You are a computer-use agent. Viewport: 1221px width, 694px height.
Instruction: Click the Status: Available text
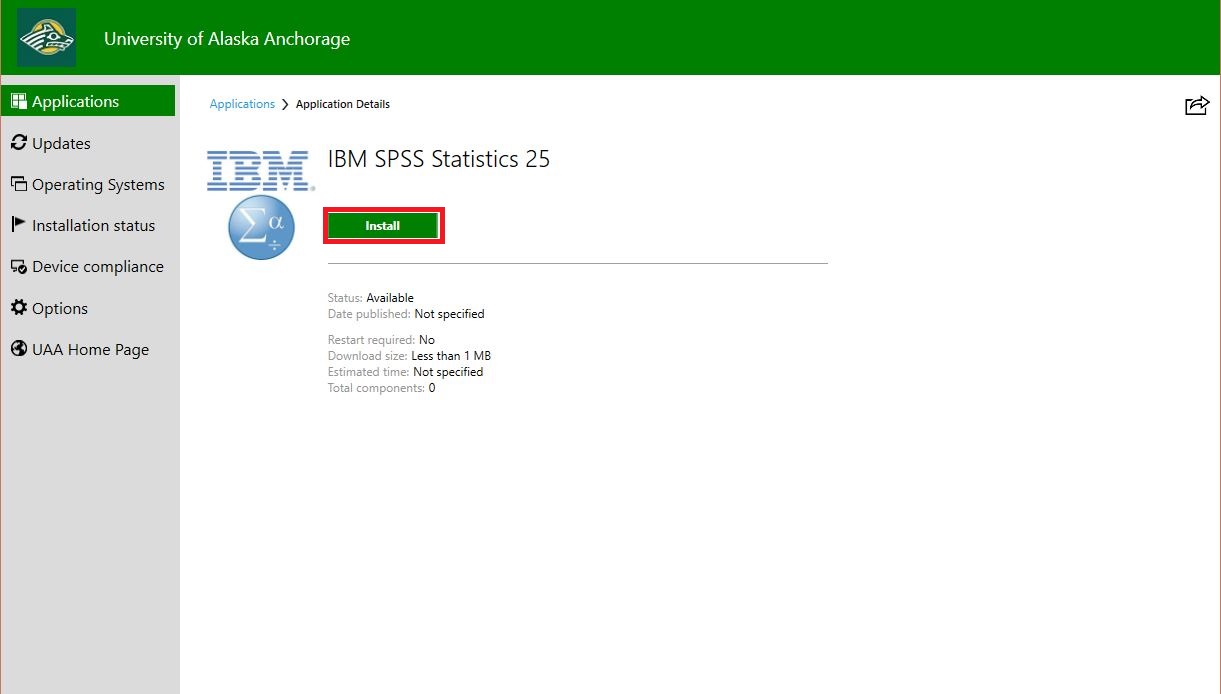[371, 298]
